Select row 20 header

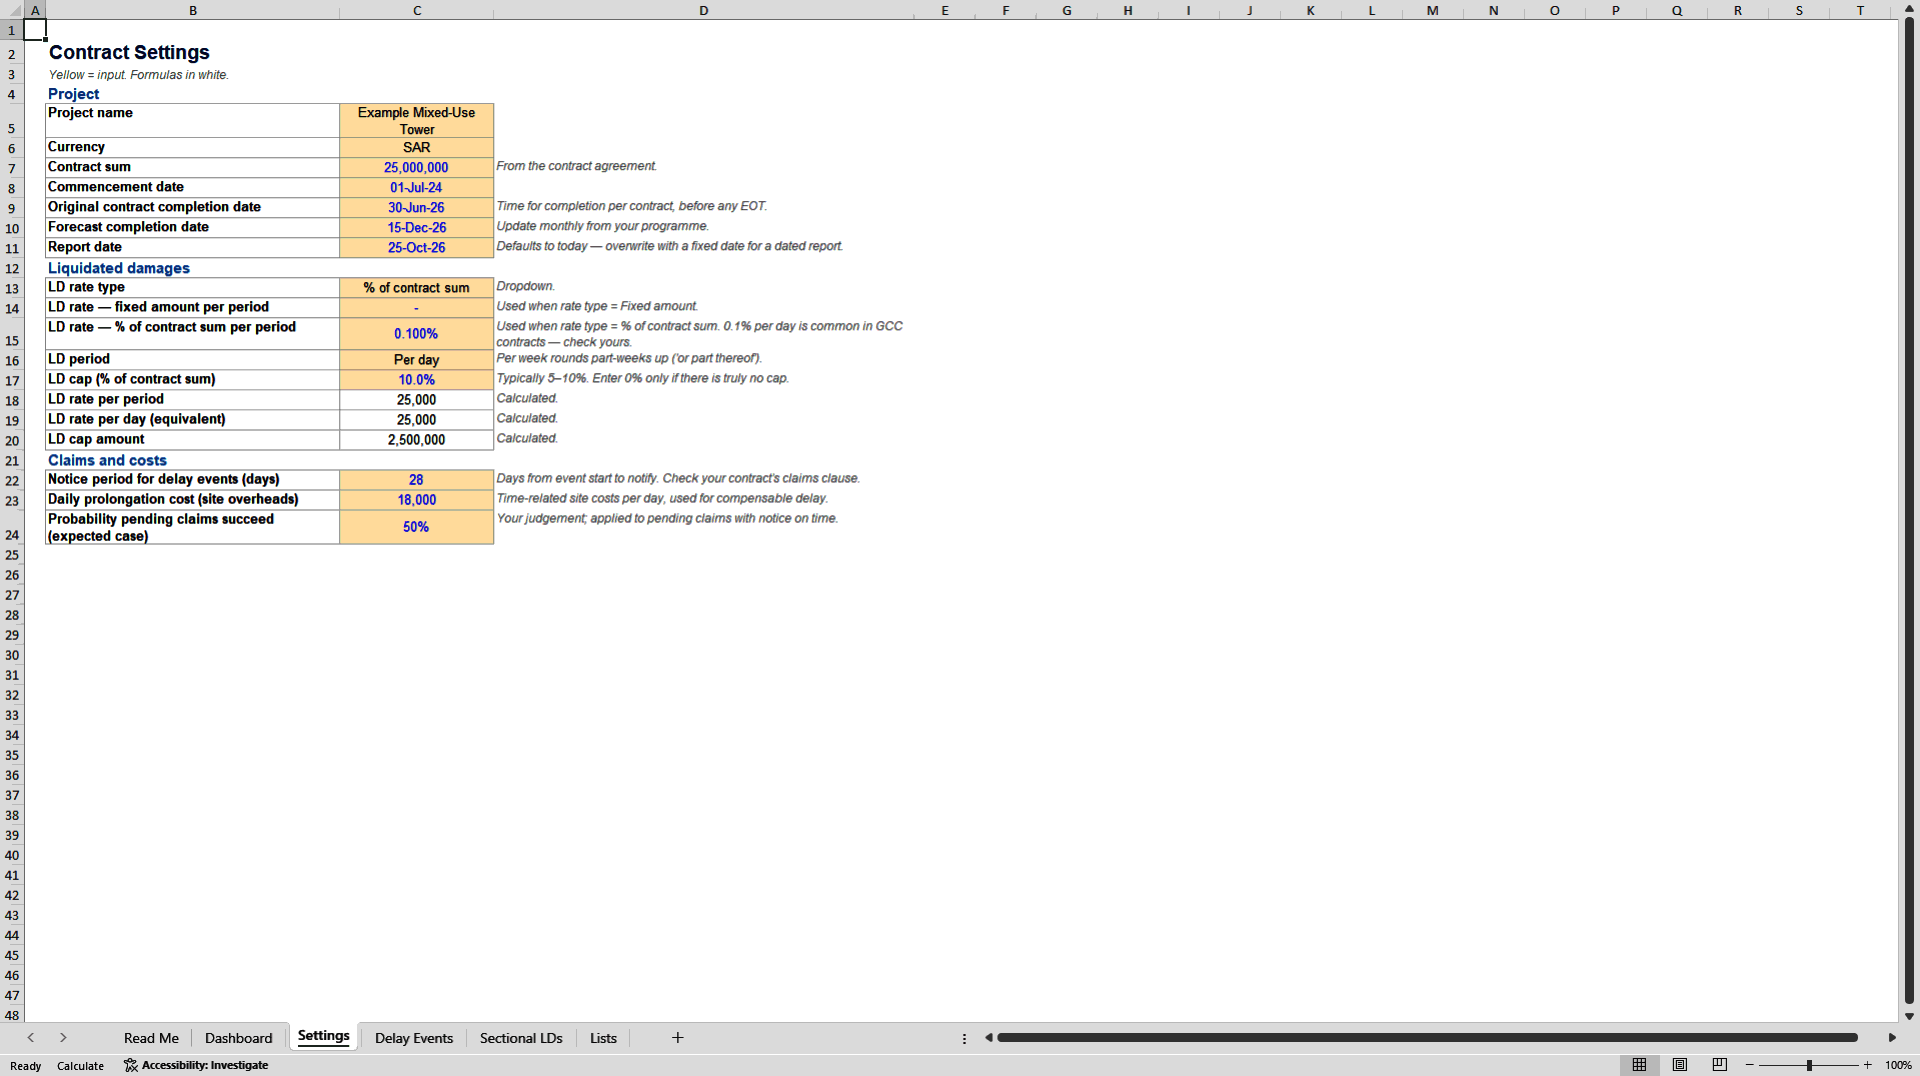click(x=12, y=440)
